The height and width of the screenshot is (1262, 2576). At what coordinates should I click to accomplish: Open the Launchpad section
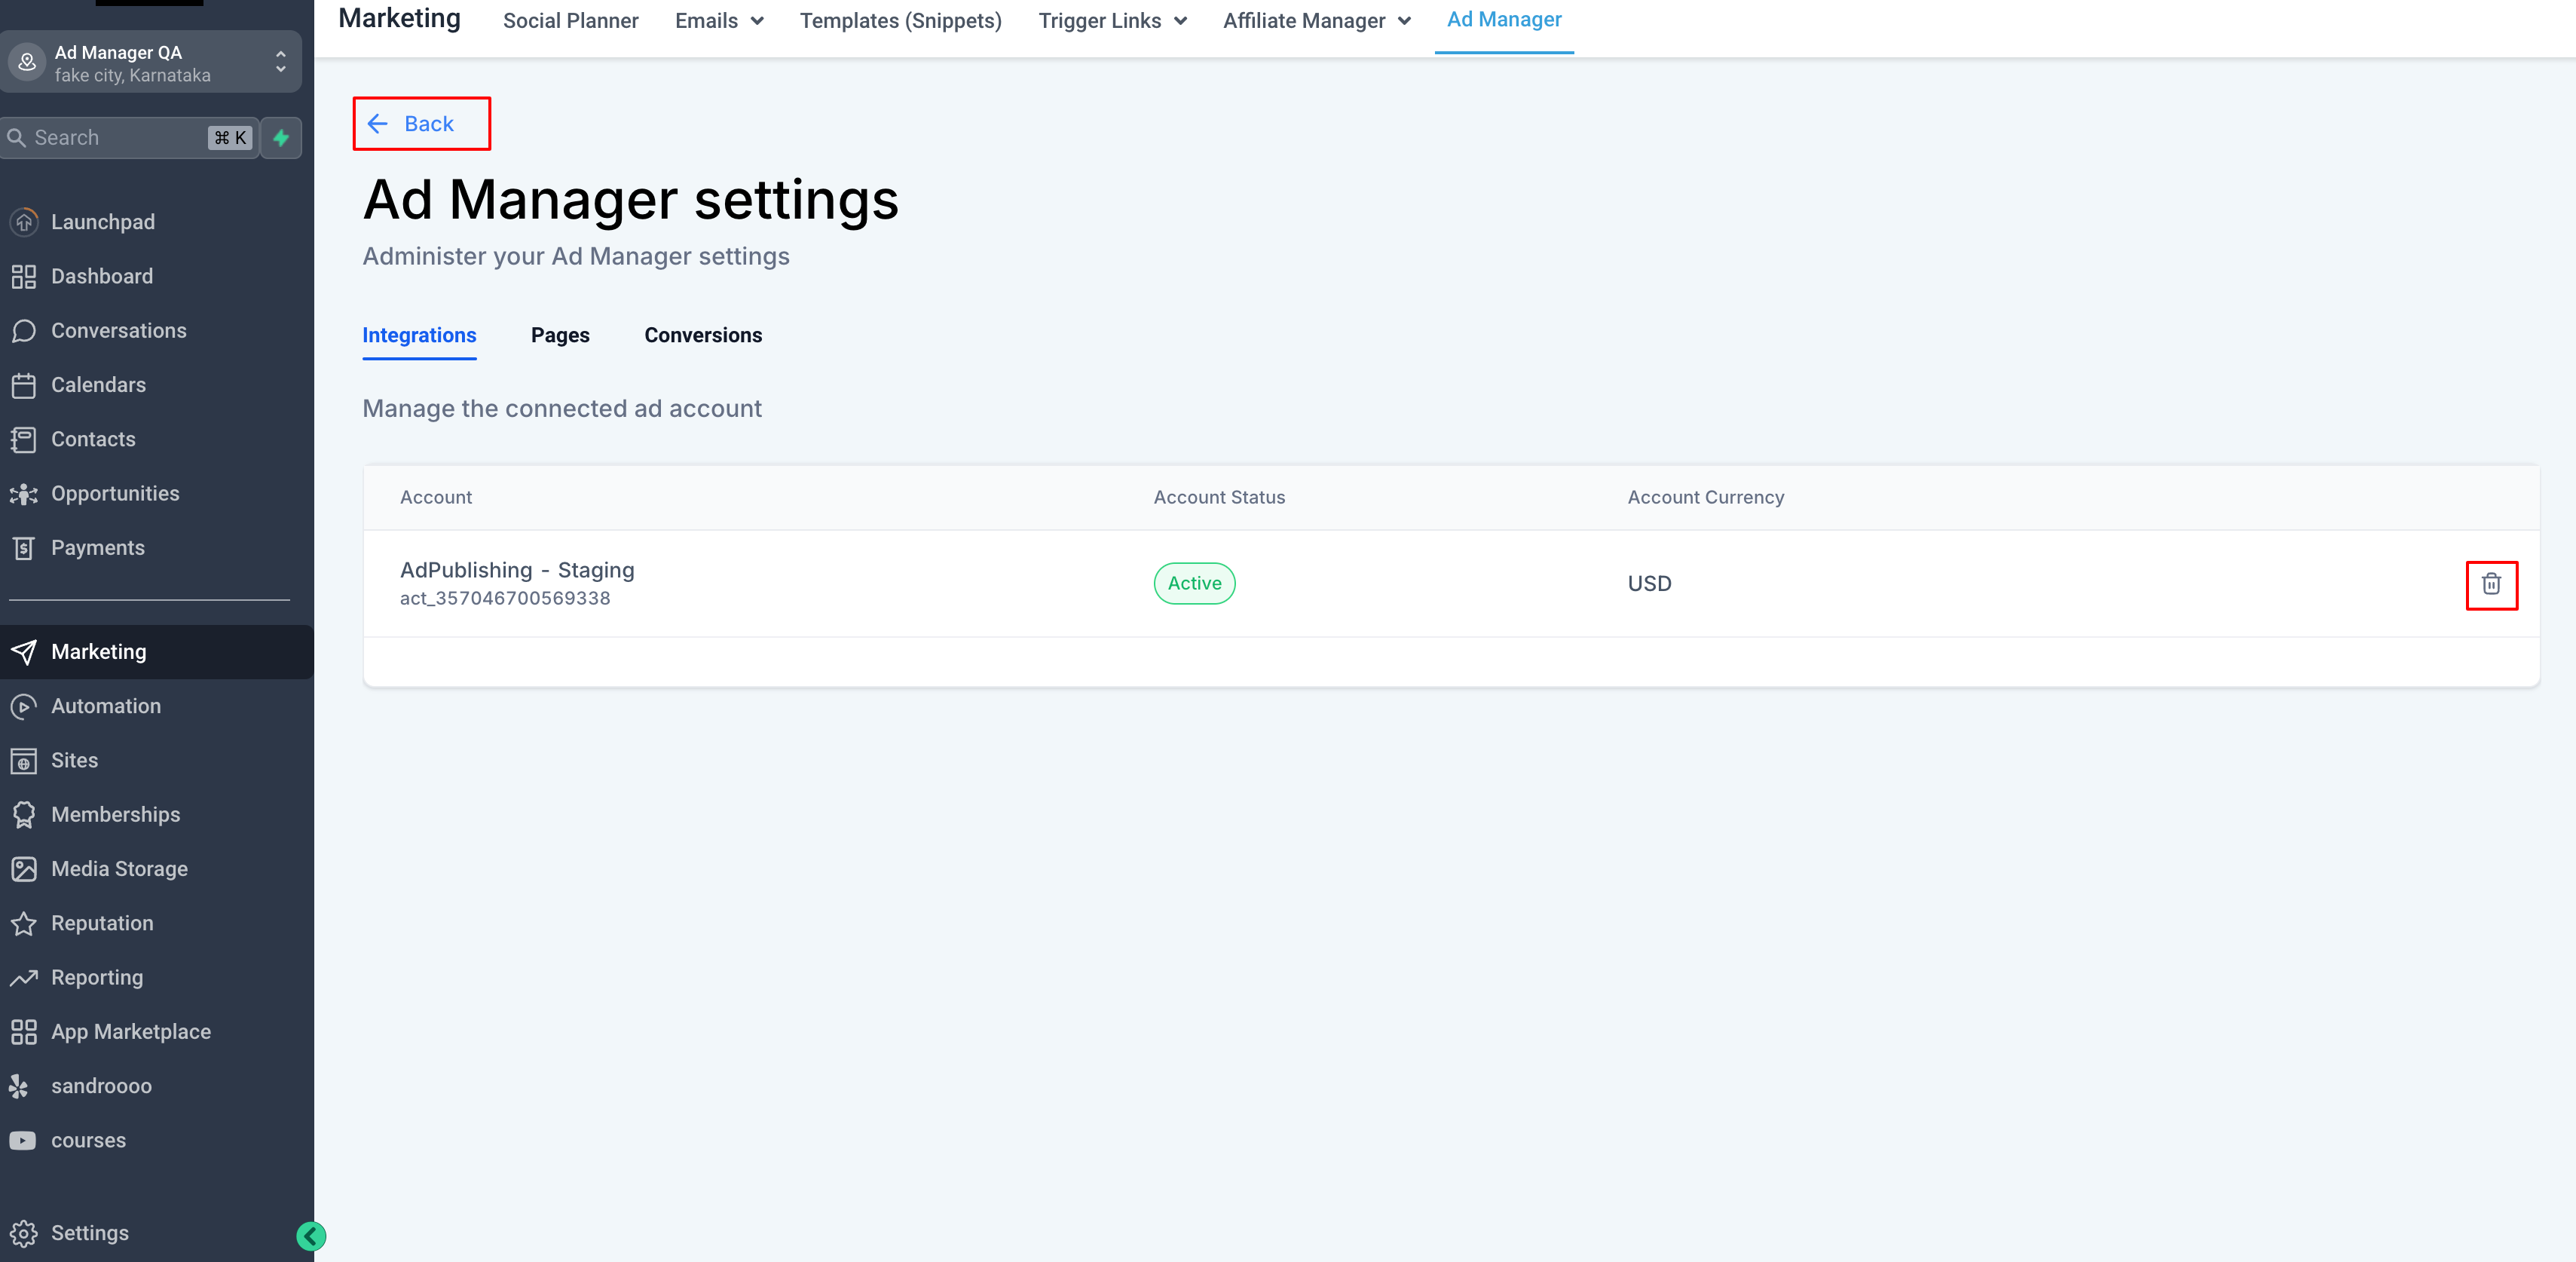[x=103, y=221]
